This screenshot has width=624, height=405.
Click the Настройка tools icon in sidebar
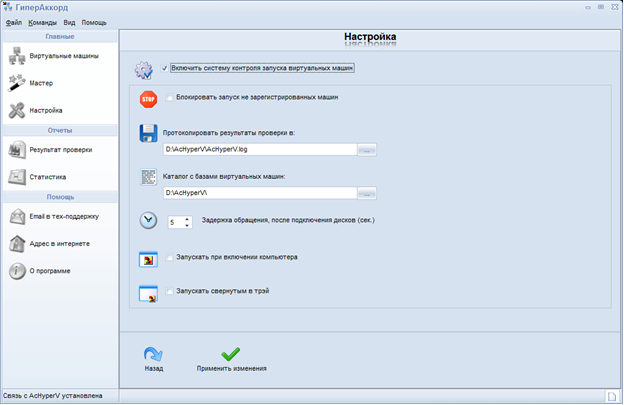pos(17,111)
